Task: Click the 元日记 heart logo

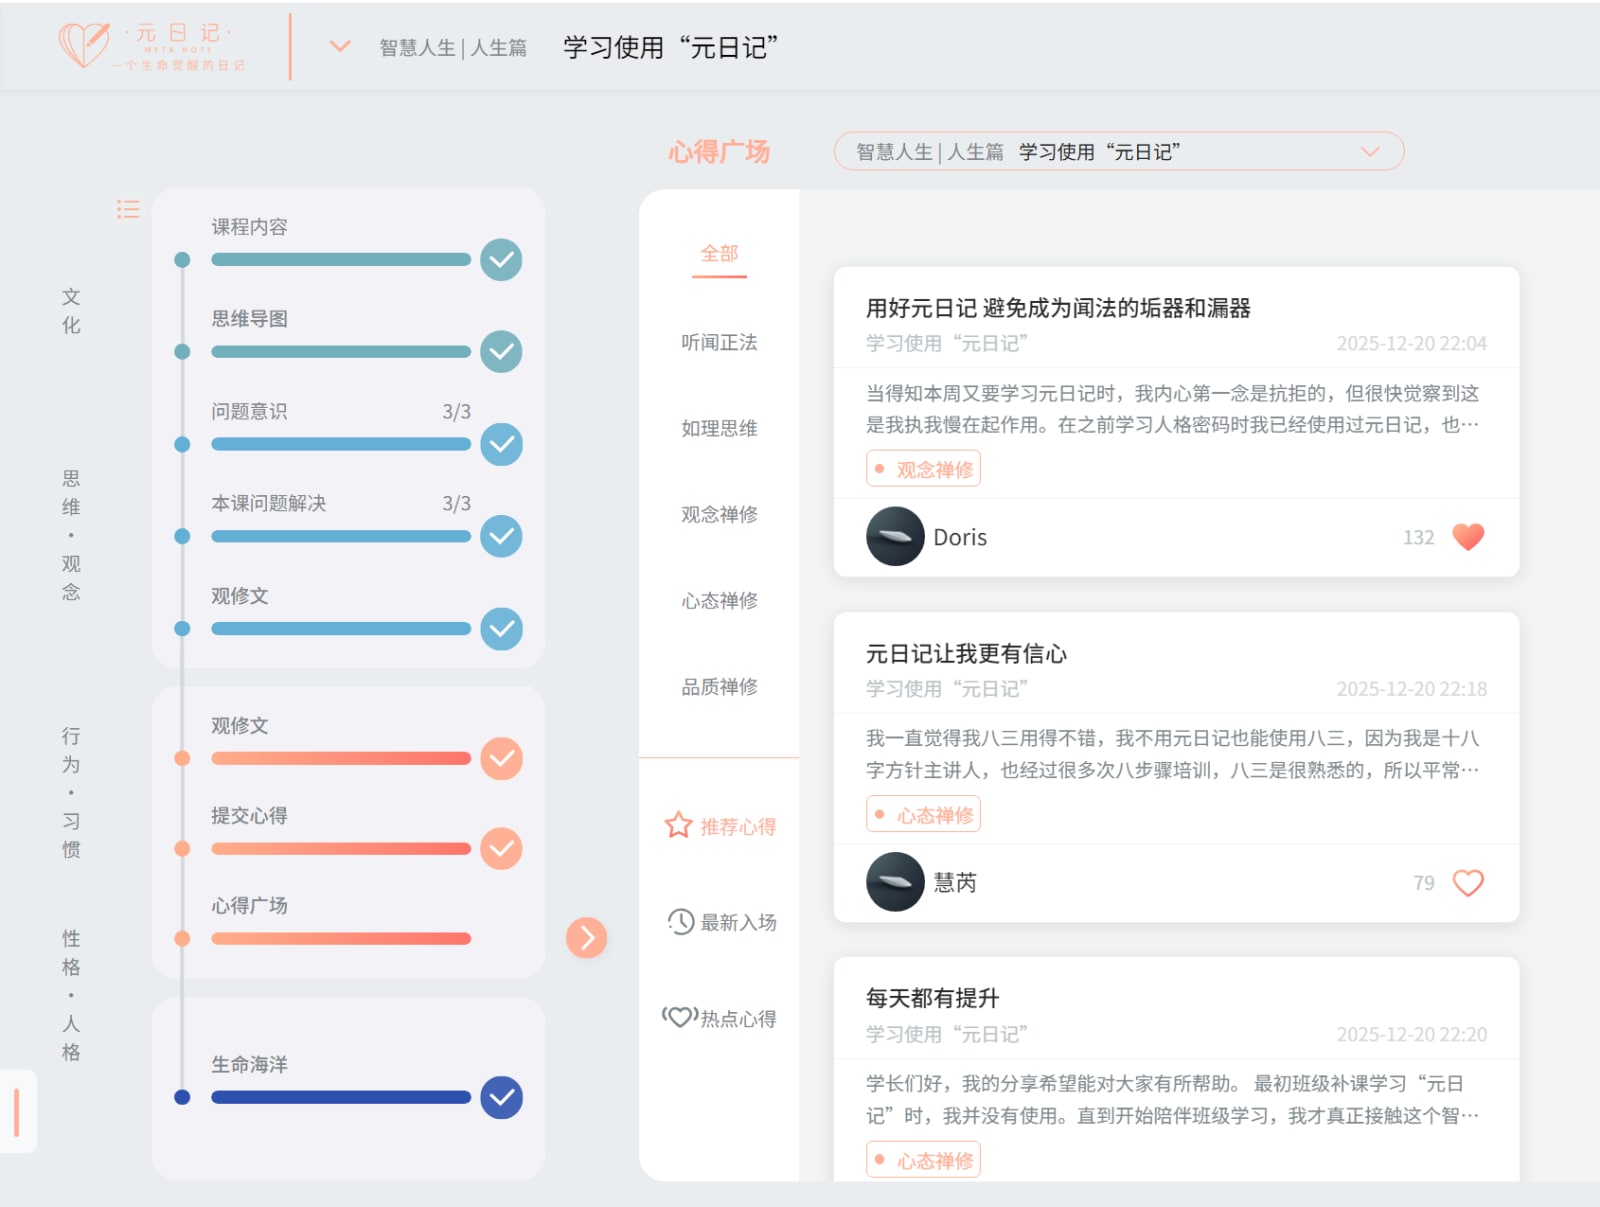Action: 84,45
